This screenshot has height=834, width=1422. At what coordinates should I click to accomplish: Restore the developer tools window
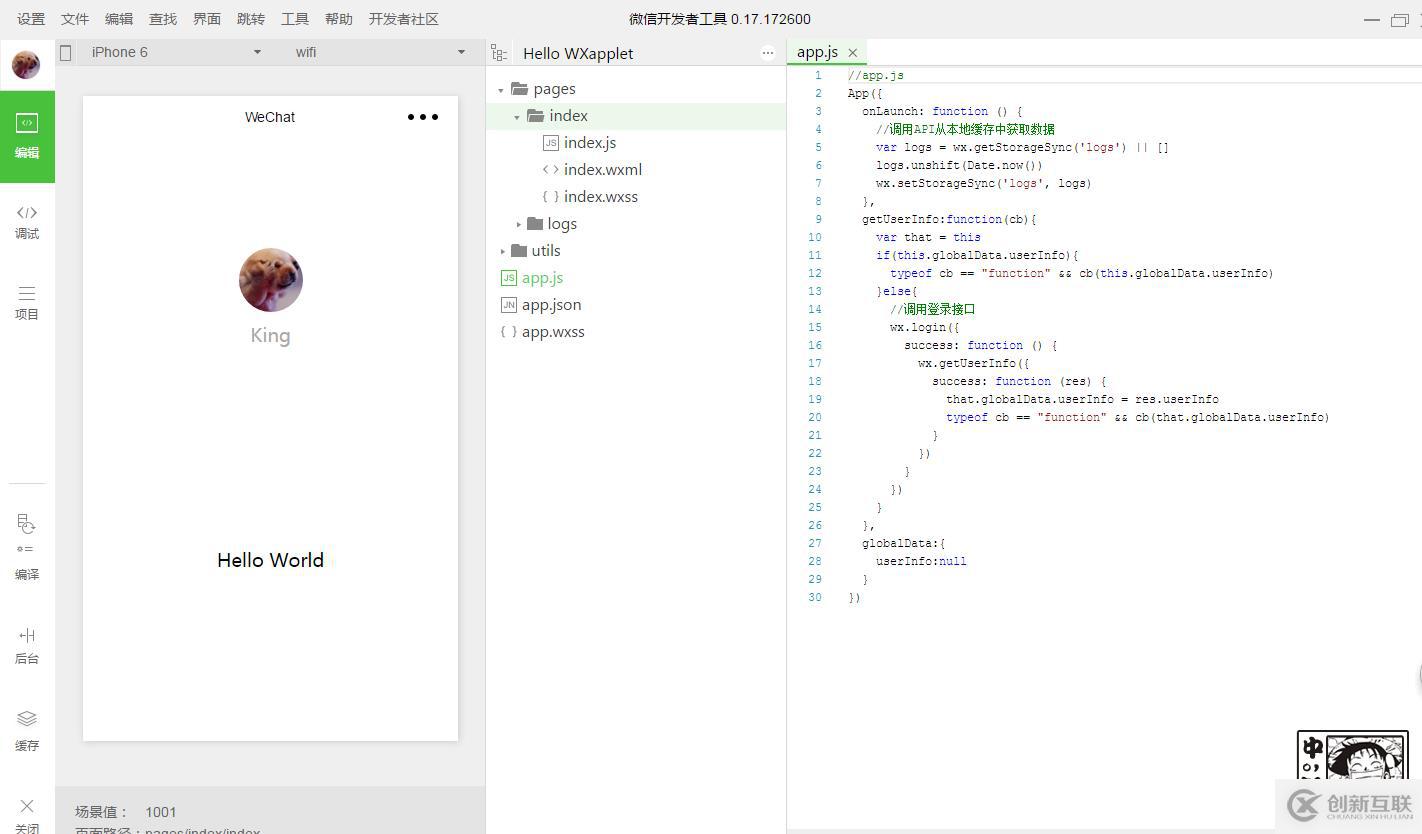tap(1400, 20)
